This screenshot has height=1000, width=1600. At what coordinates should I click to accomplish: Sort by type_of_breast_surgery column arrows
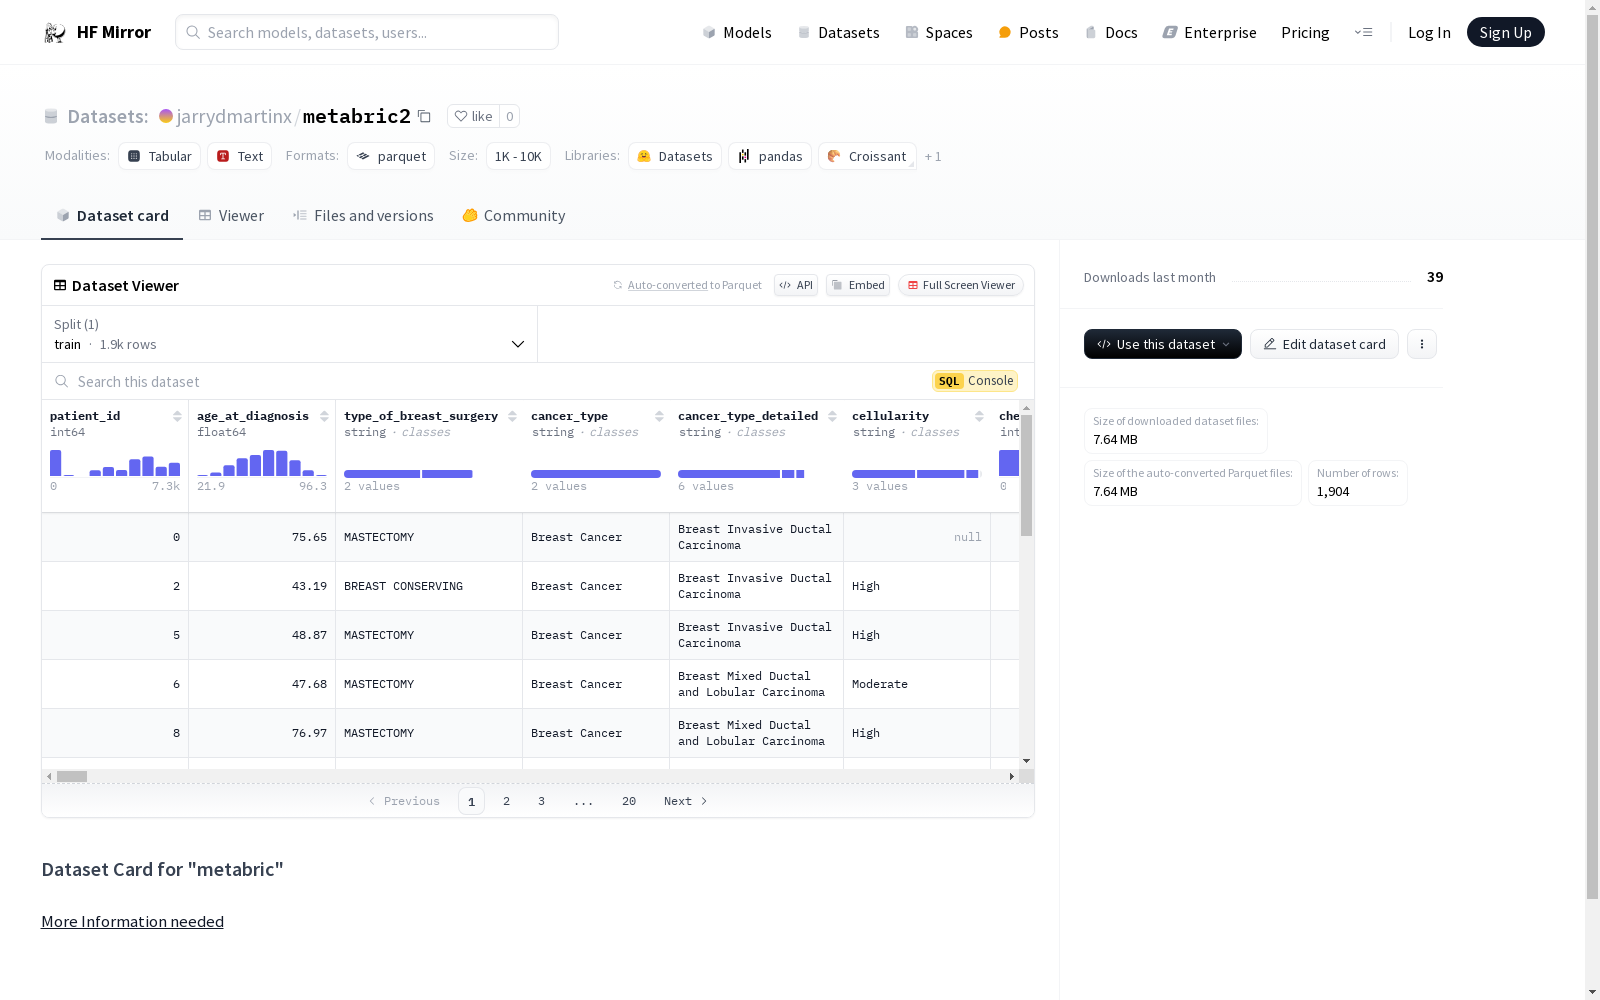pyautogui.click(x=512, y=416)
